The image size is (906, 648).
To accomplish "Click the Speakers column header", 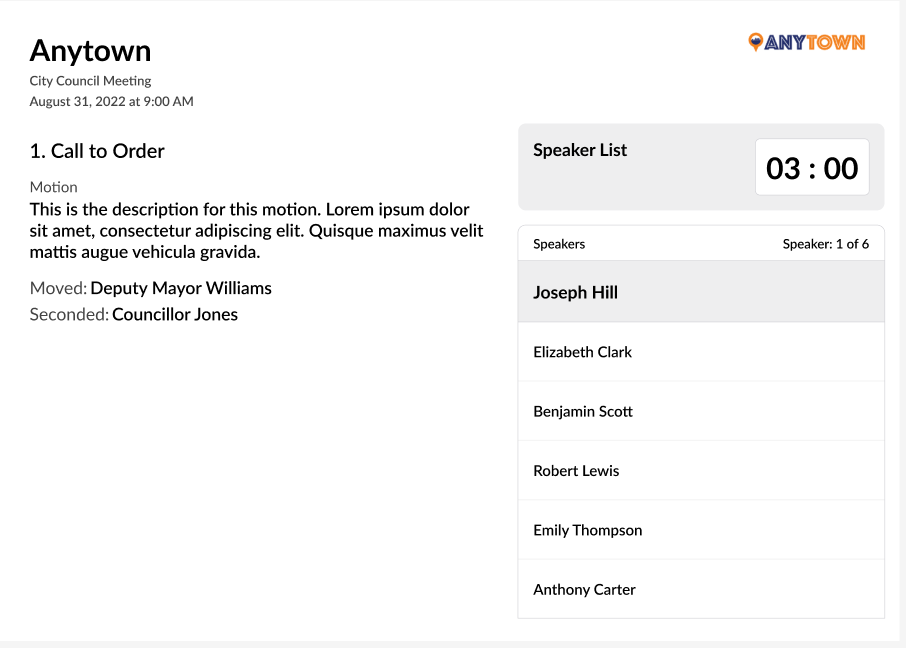I will click(x=559, y=244).
